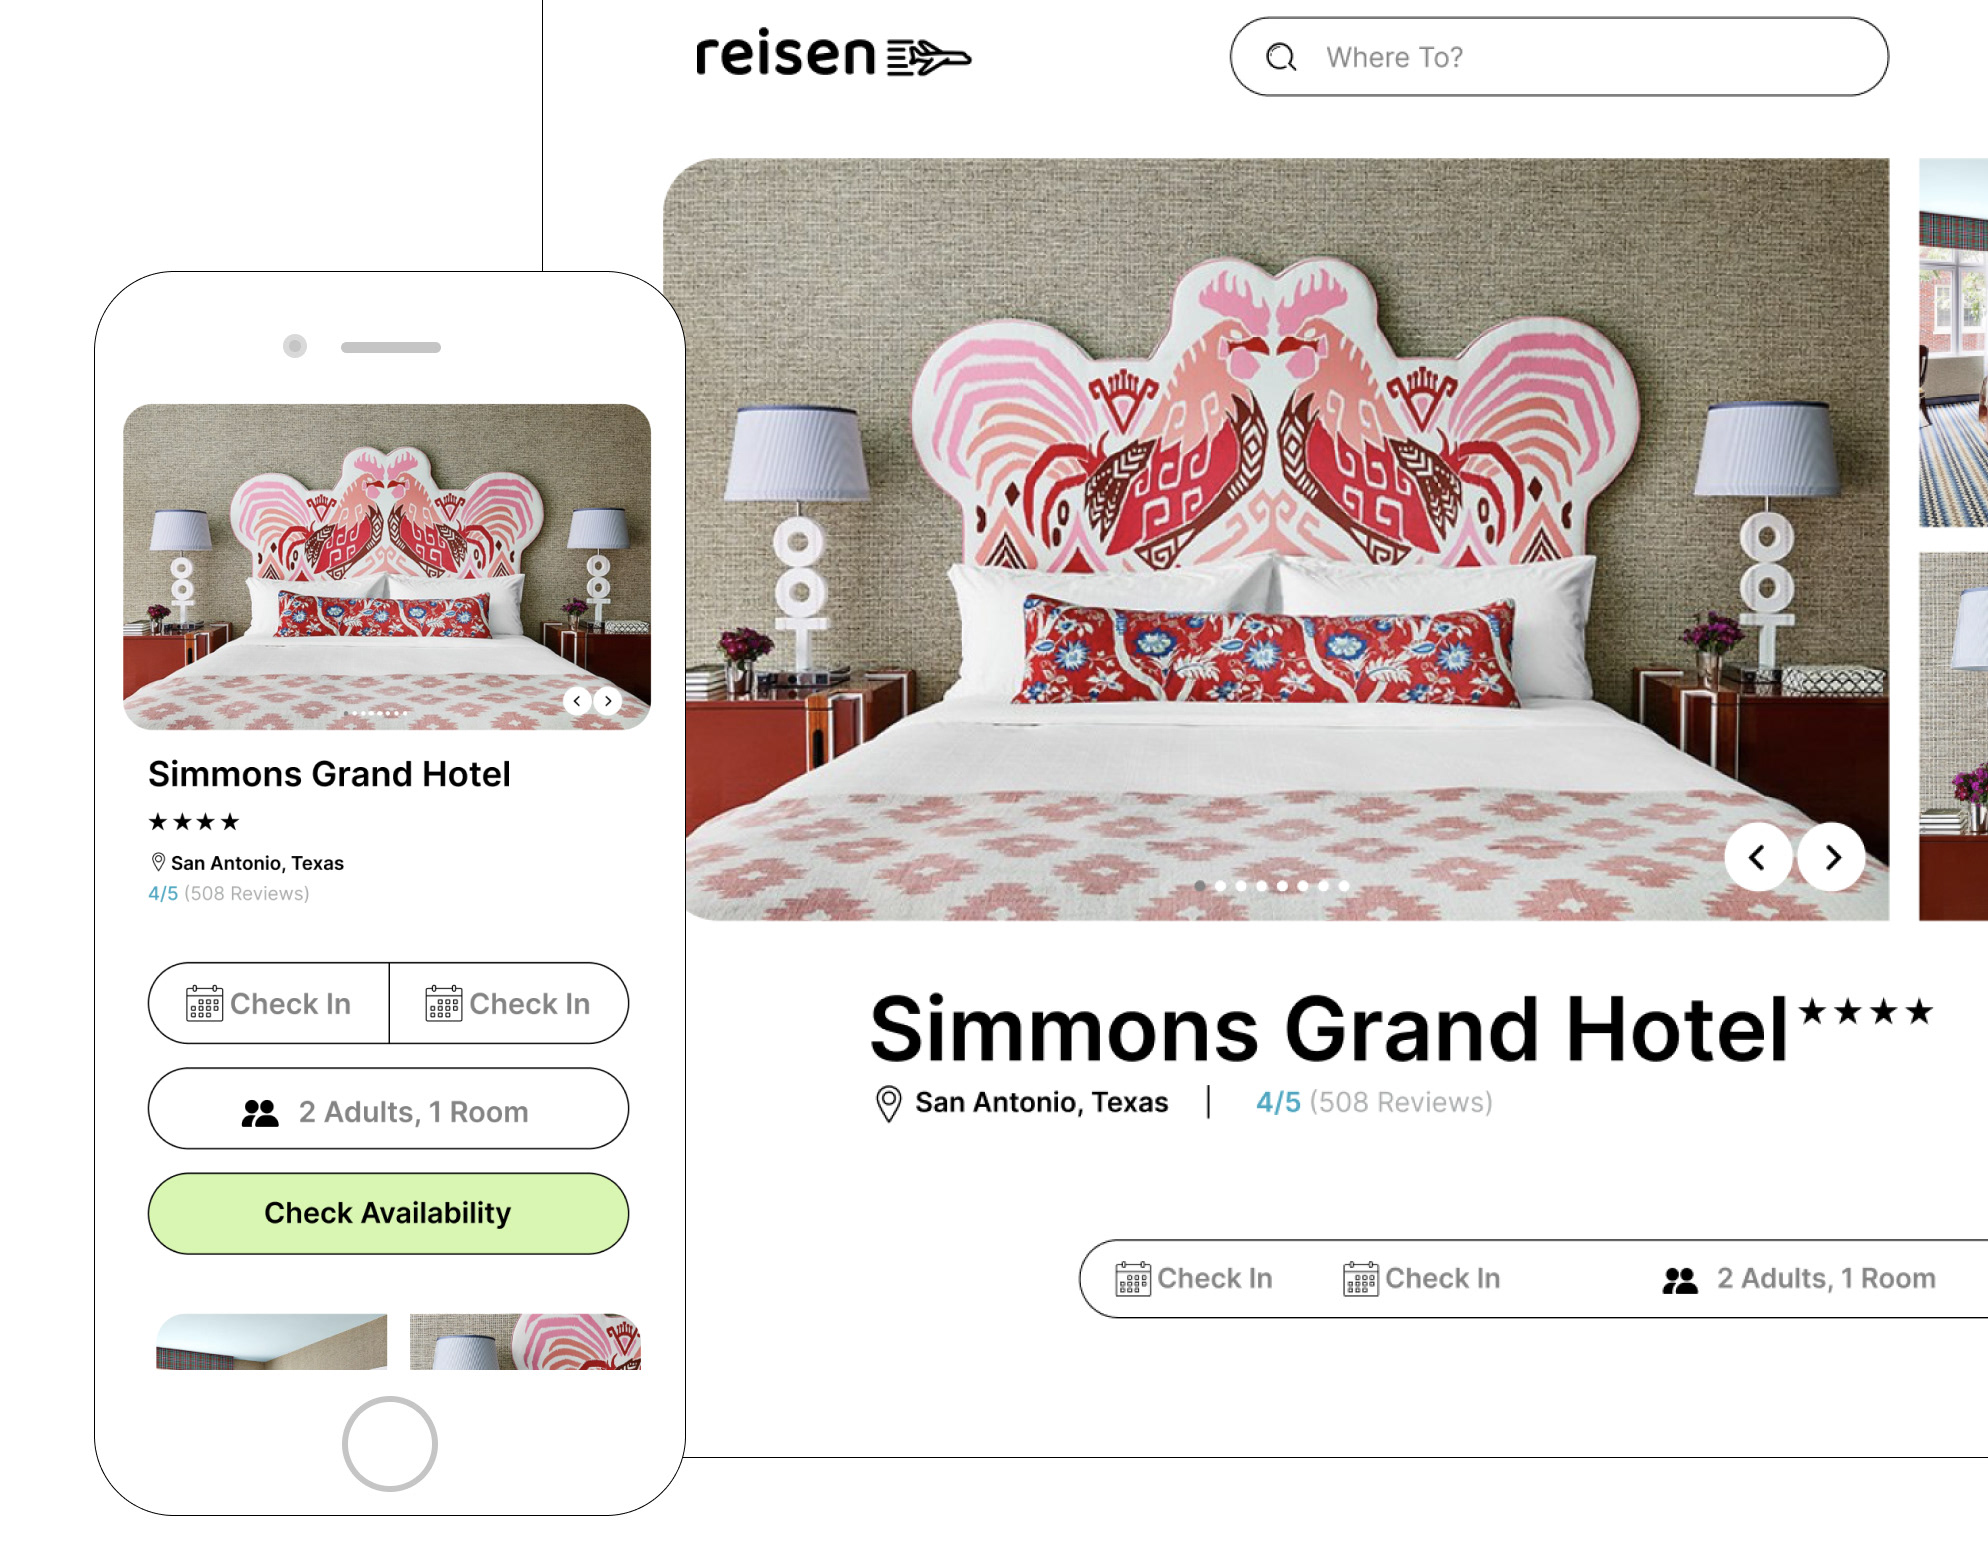Open the first Check In date picker on phone
Image resolution: width=1988 pixels, height=1554 pixels.
click(x=269, y=1004)
